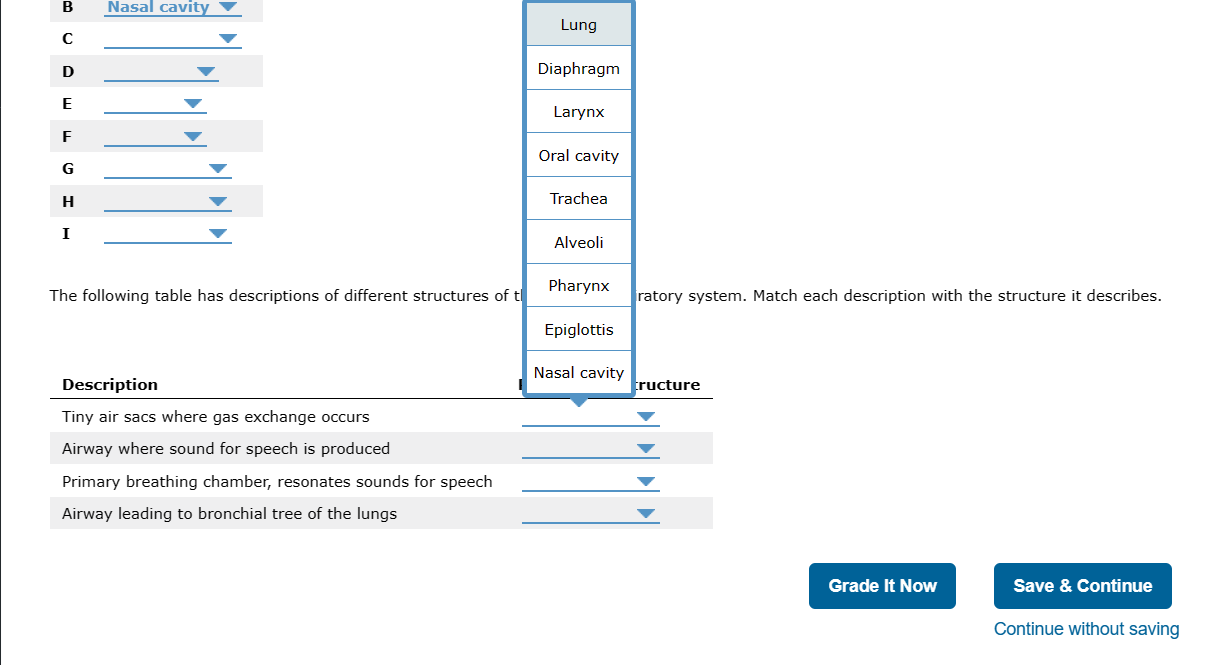Choose Oral cavity from the structure list
The height and width of the screenshot is (665, 1213).
click(578, 155)
